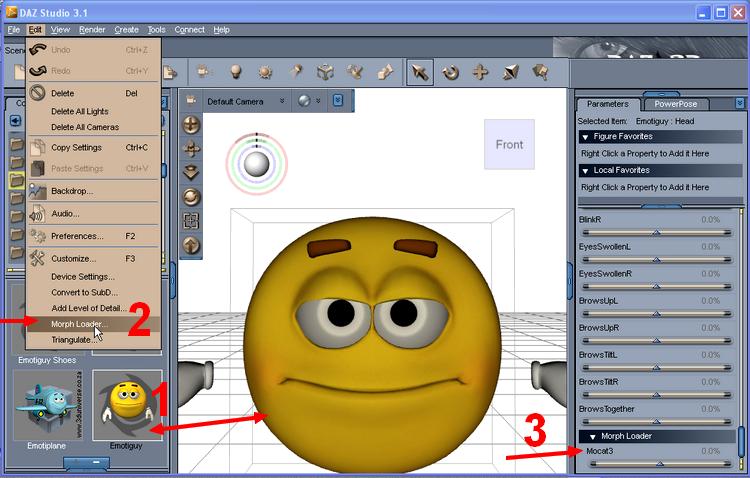
Task: Click the EyesSwollenL slider
Action: pyautogui.click(x=656, y=259)
